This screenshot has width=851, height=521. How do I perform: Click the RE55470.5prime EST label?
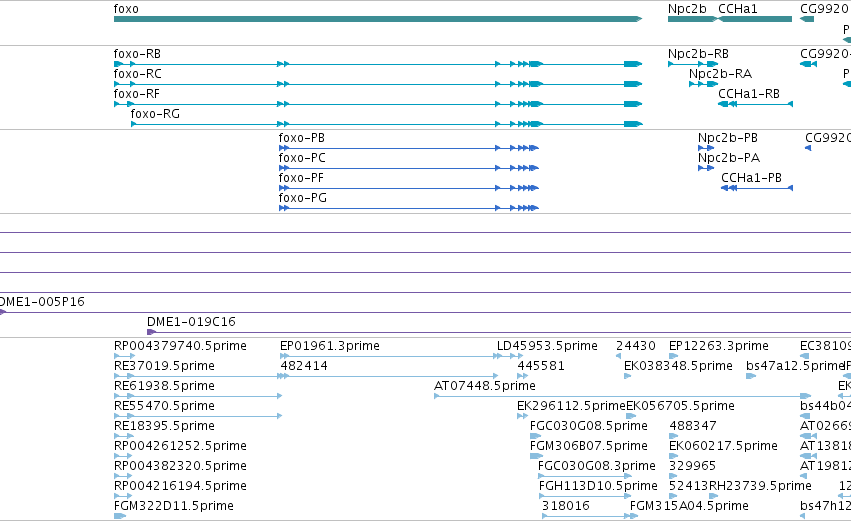tap(164, 406)
